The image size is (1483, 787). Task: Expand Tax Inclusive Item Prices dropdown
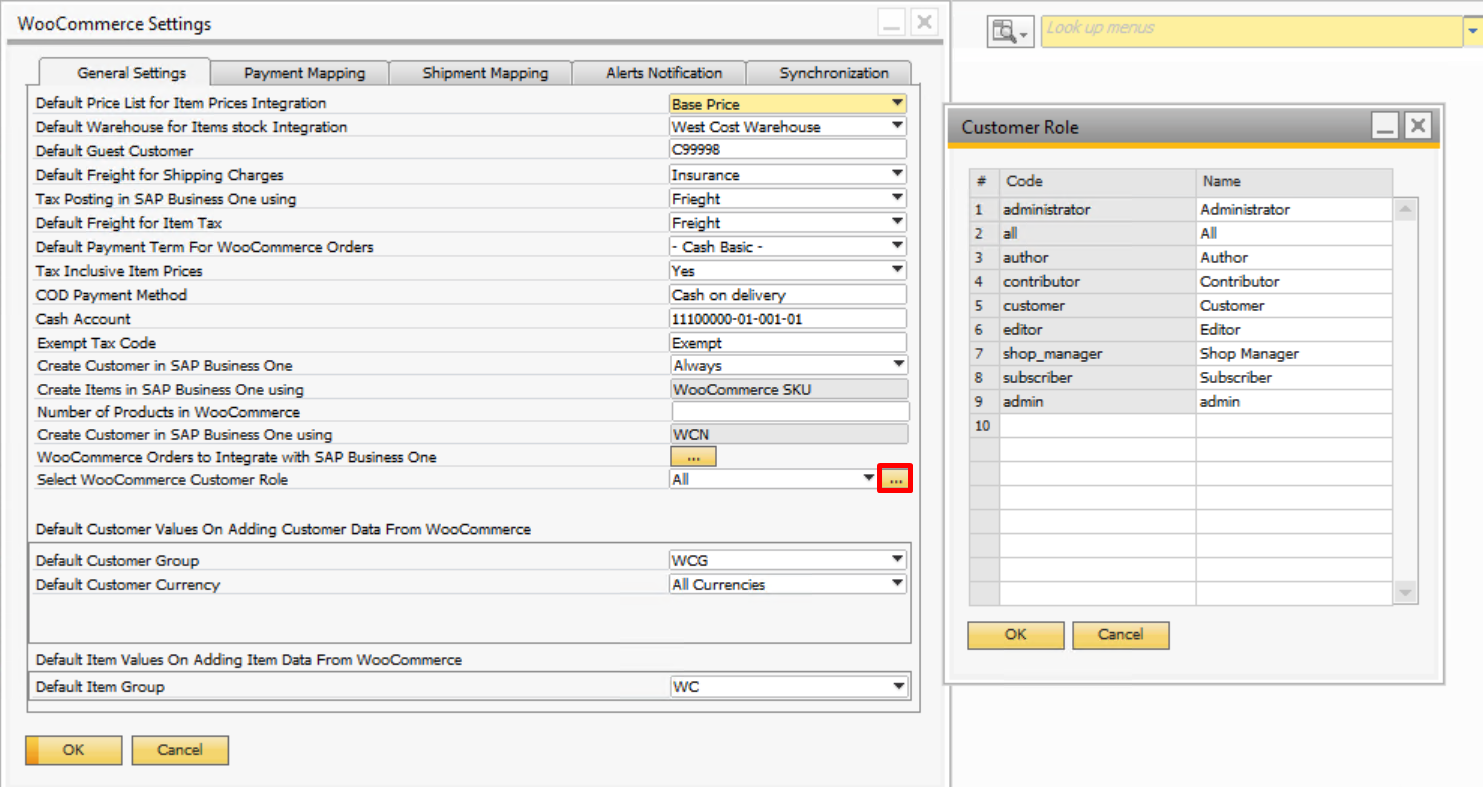click(x=897, y=271)
